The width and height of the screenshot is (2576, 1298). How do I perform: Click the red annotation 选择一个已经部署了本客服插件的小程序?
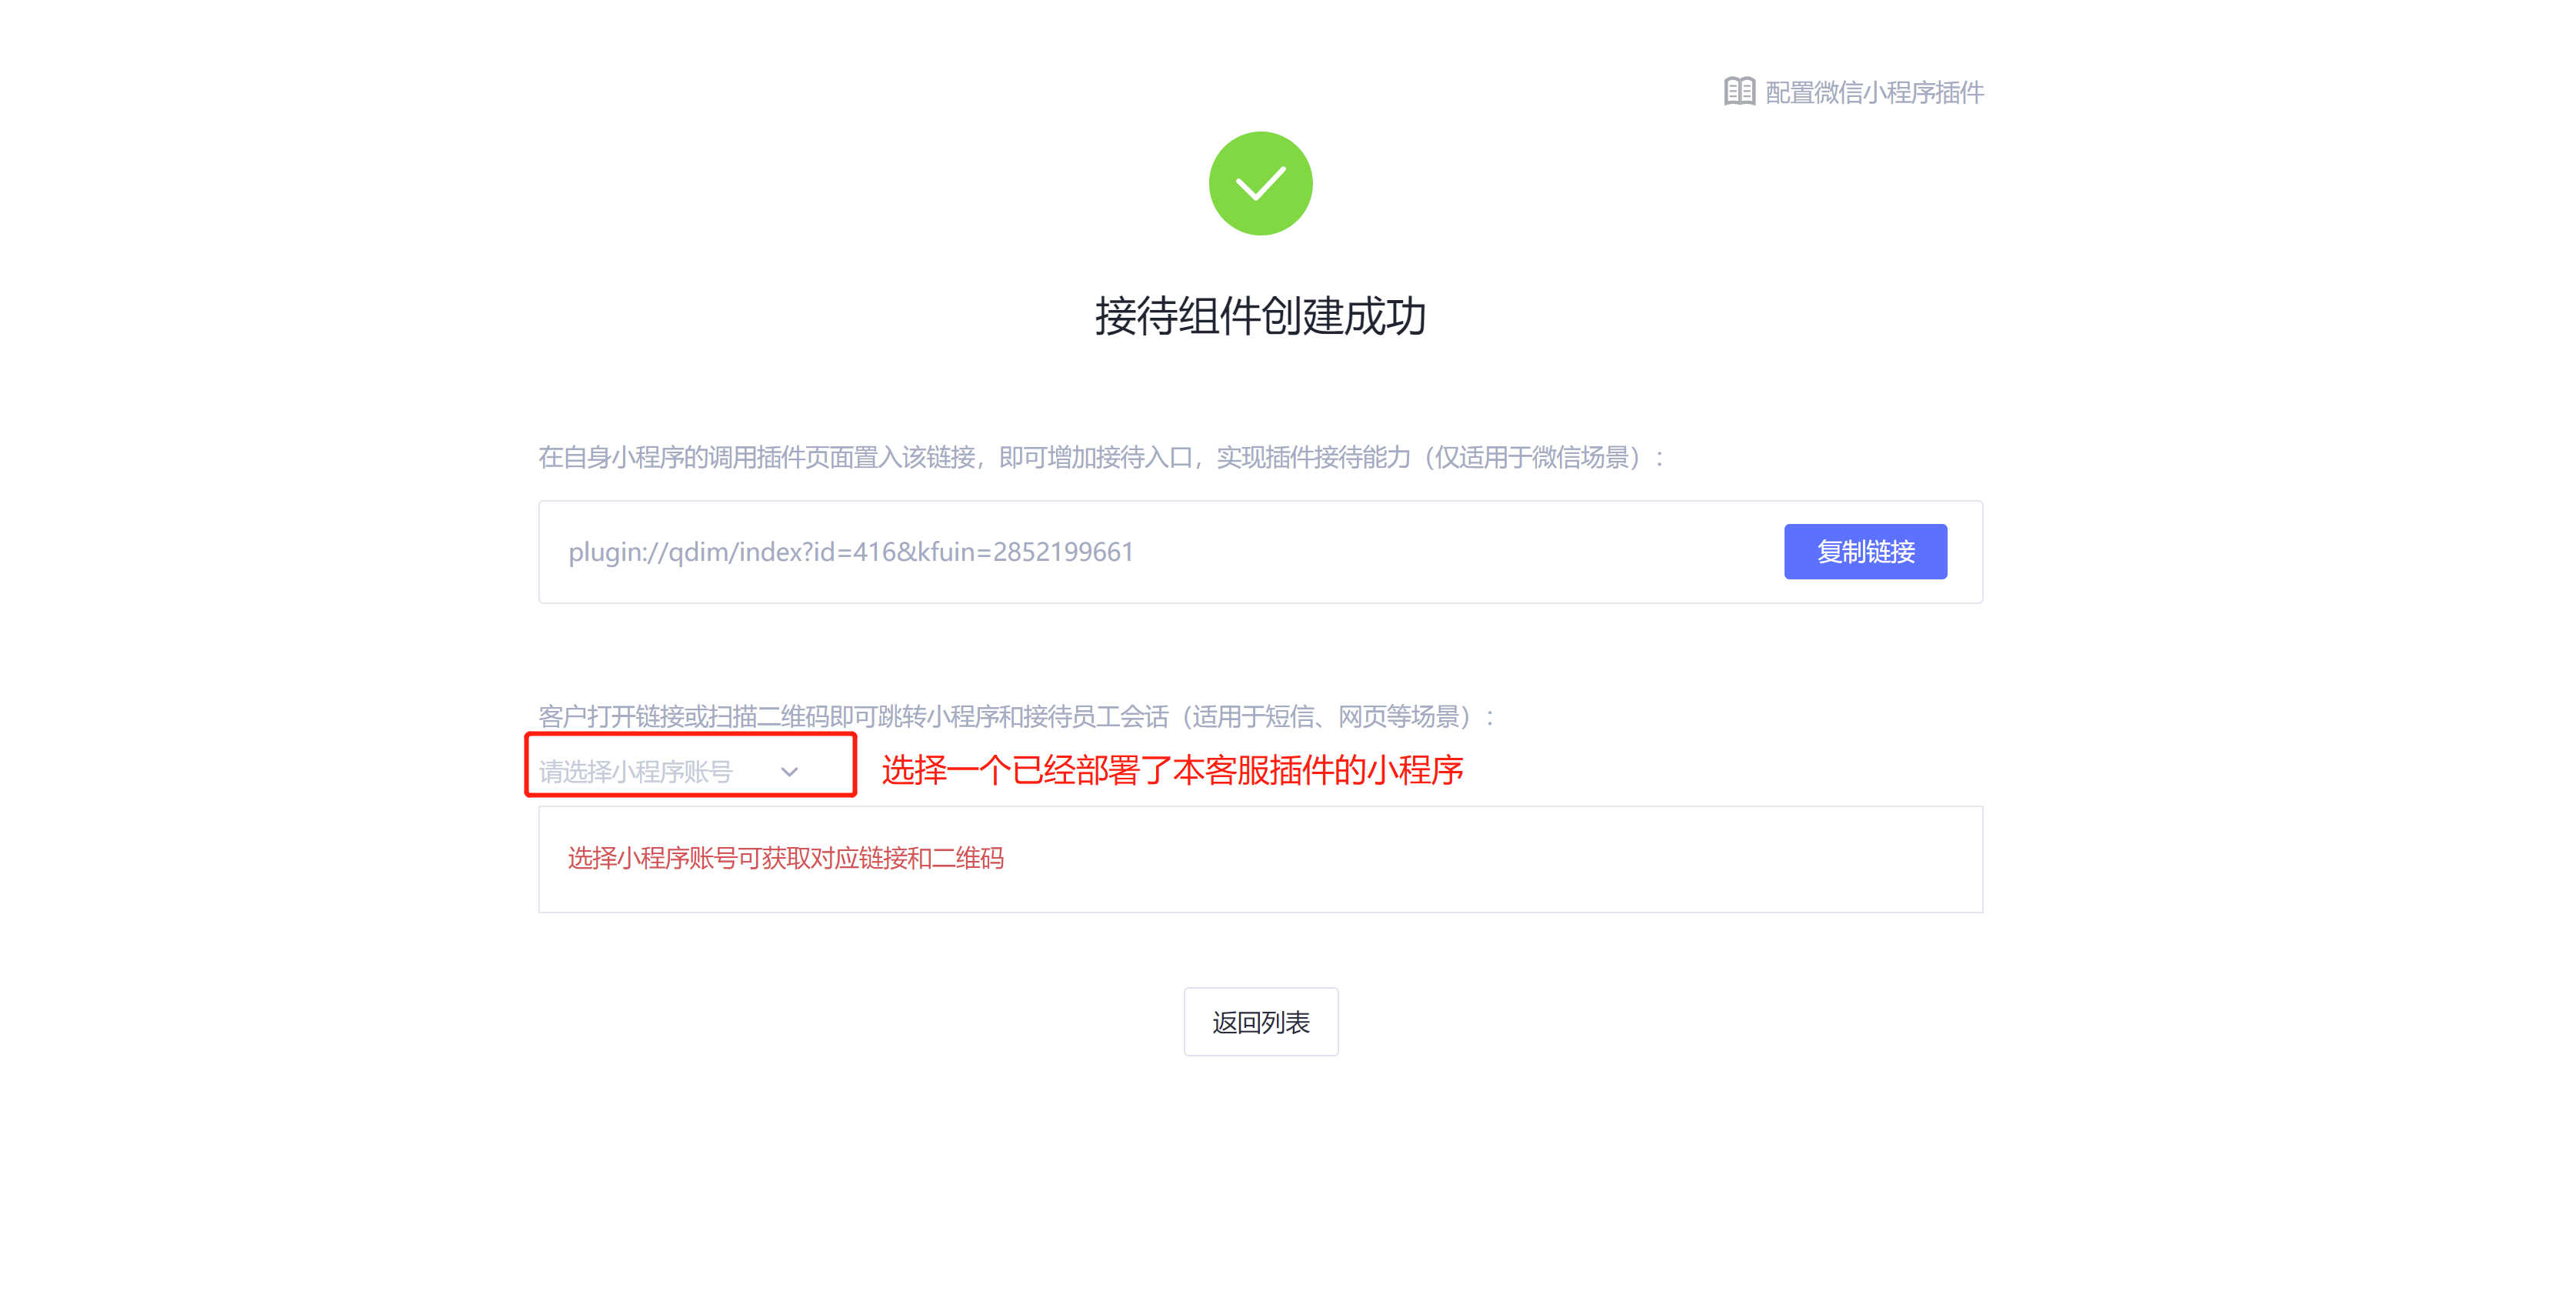click(1172, 770)
